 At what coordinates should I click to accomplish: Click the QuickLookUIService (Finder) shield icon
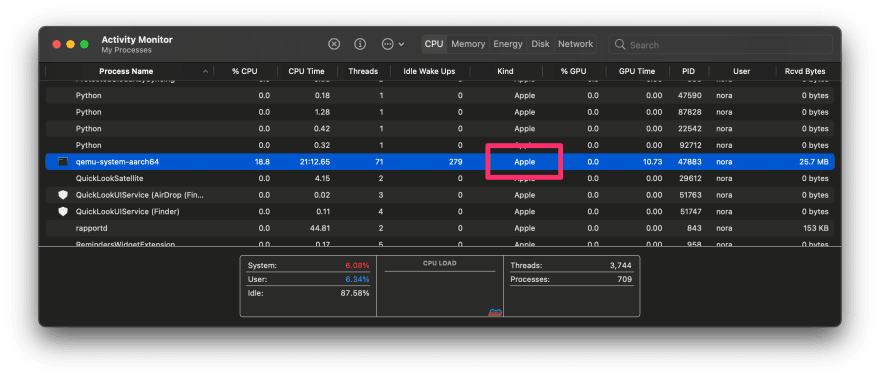click(63, 211)
